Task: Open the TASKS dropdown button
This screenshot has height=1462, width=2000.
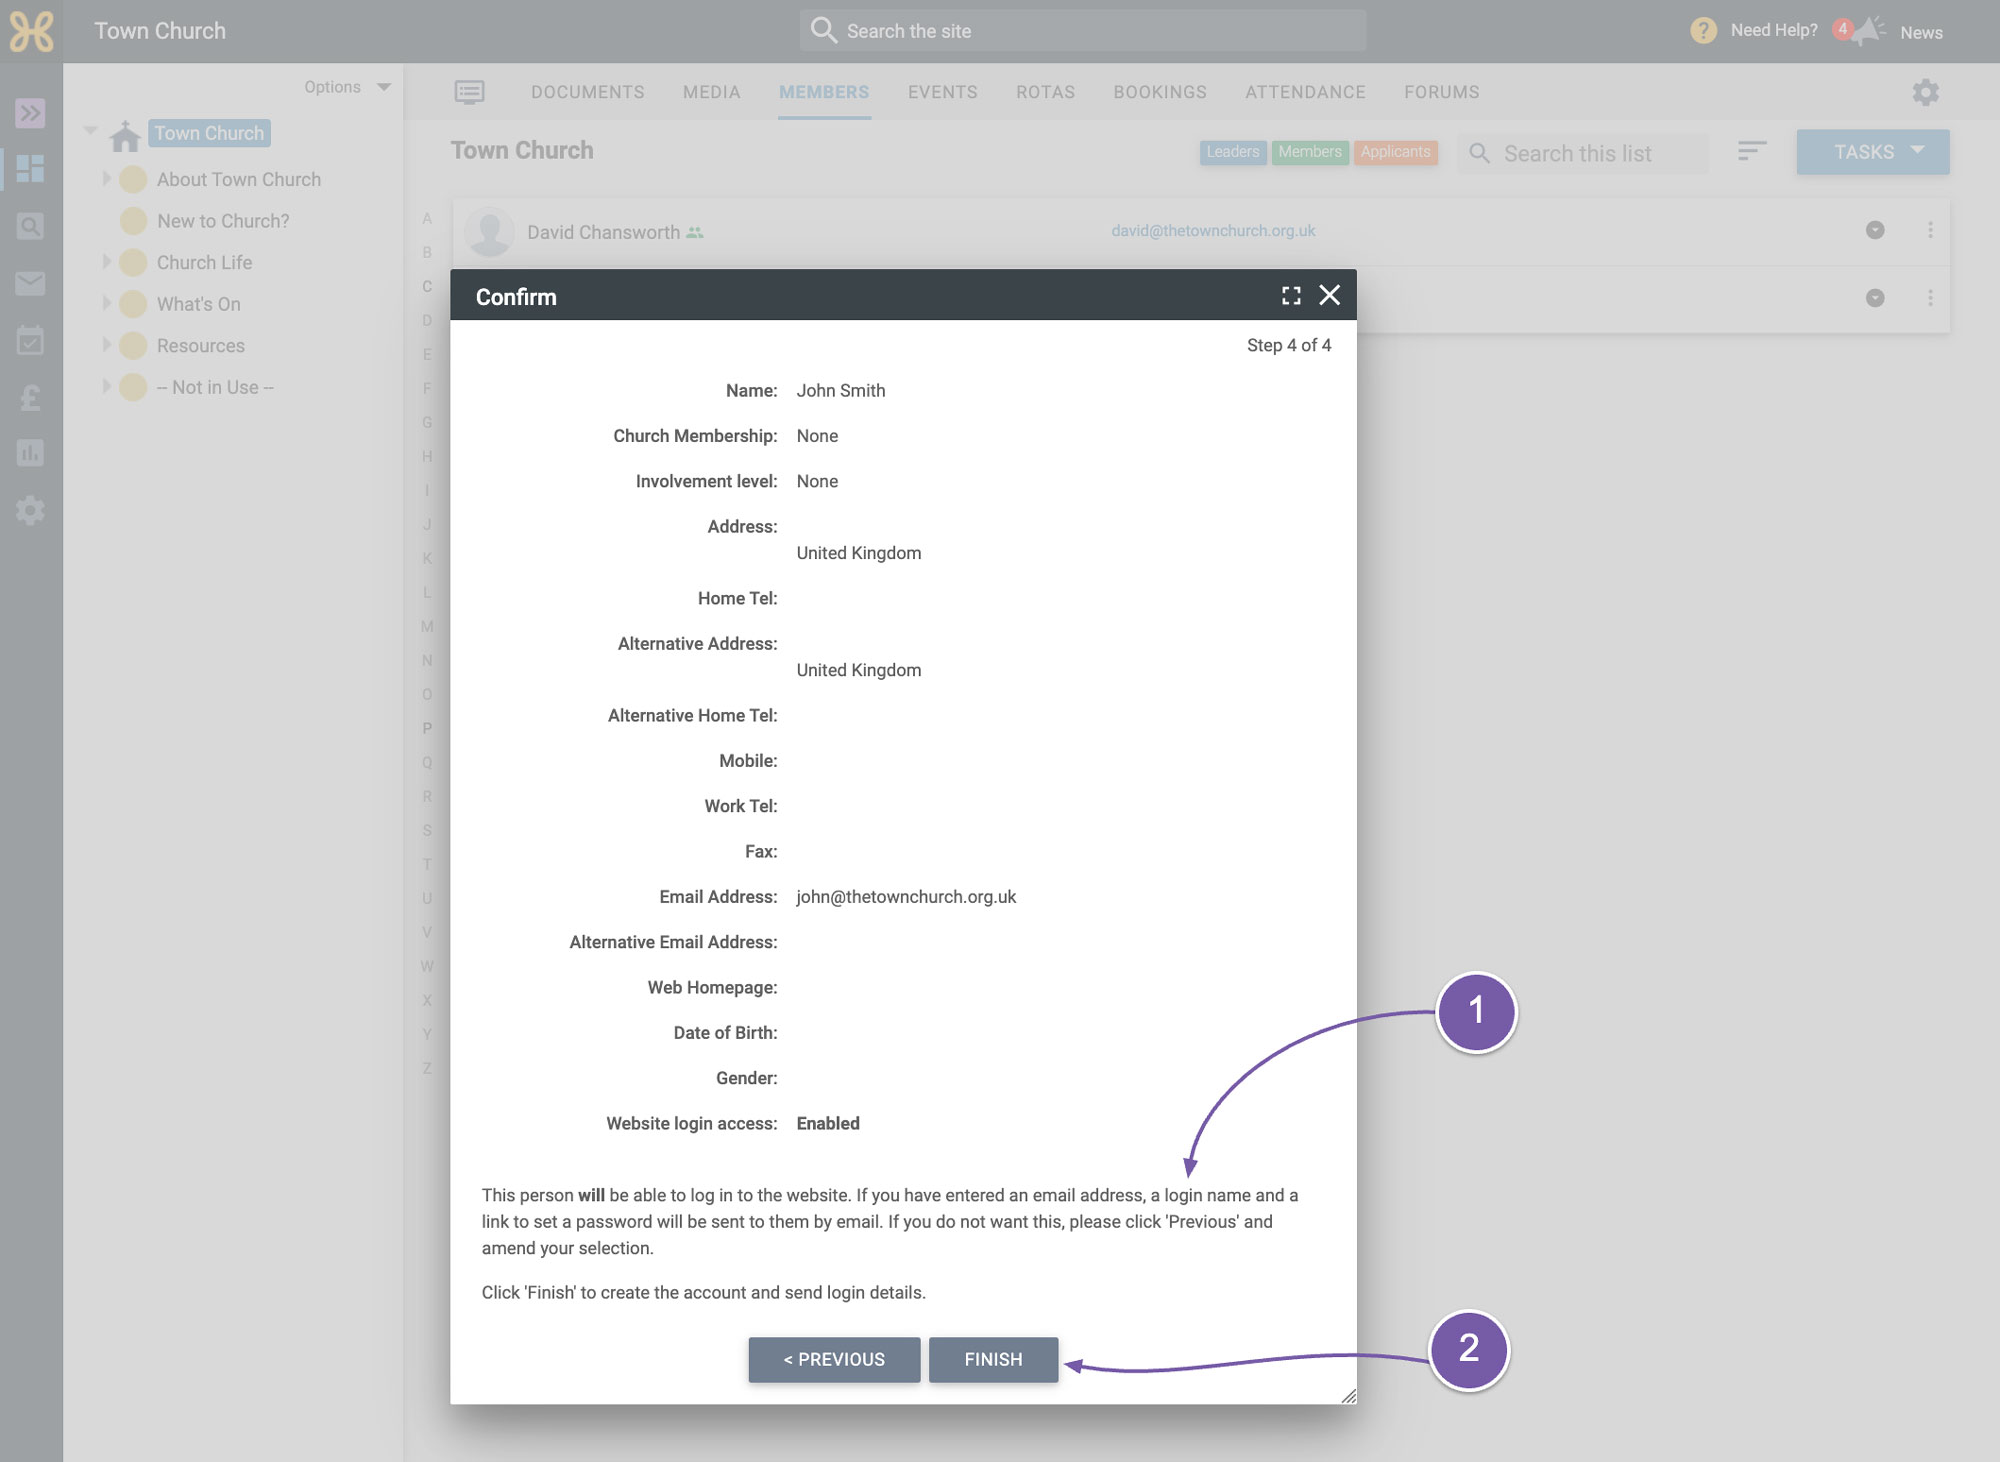Action: coord(1872,152)
